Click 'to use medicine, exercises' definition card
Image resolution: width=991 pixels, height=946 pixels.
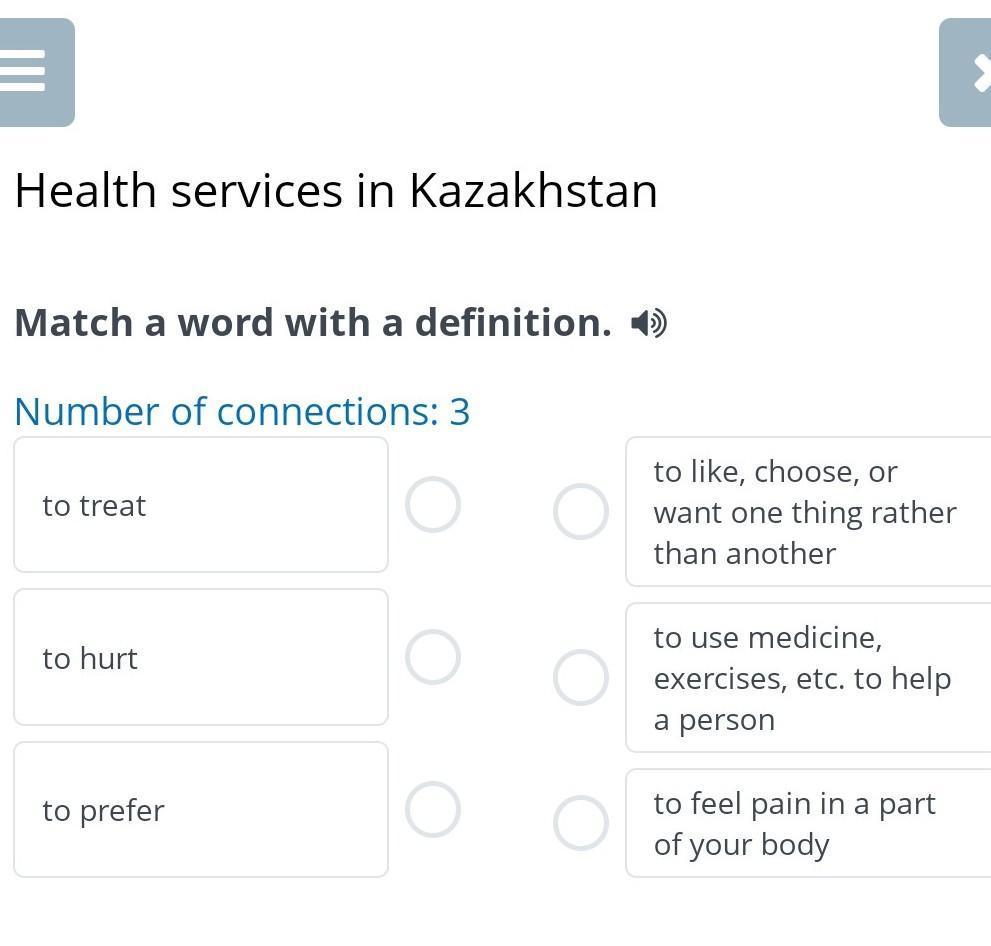pos(805,678)
